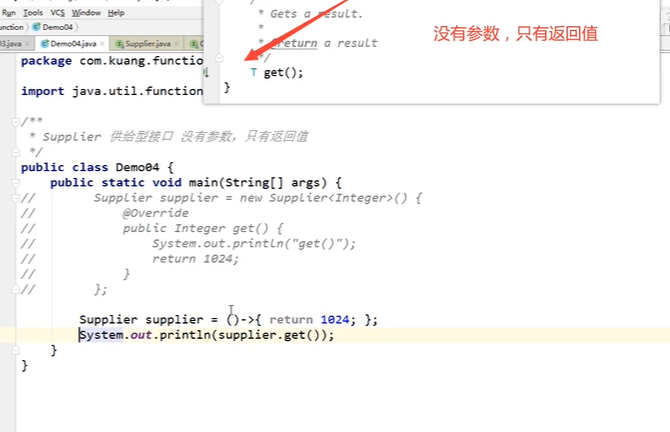Open the VCS menu
670x432 pixels.
tap(57, 13)
